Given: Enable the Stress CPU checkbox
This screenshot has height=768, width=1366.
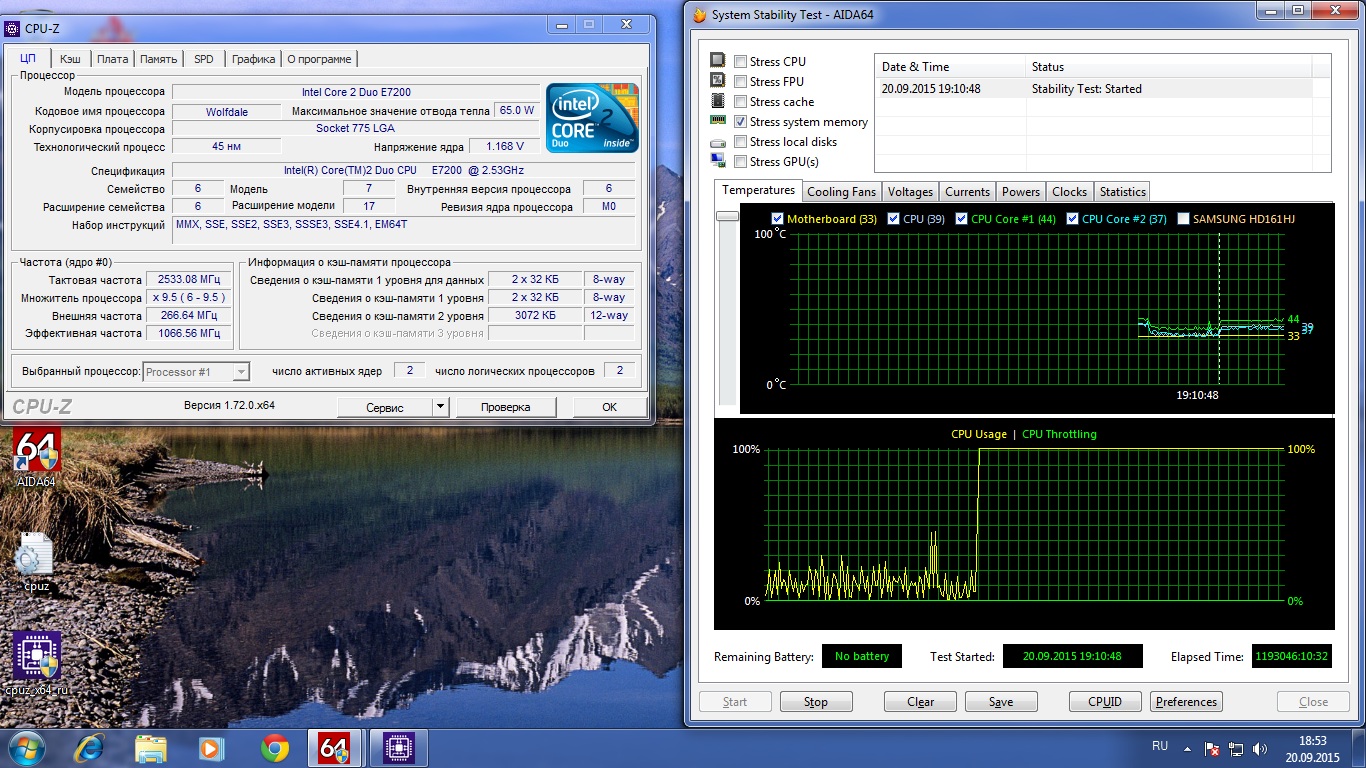Looking at the screenshot, I should [x=740, y=62].
